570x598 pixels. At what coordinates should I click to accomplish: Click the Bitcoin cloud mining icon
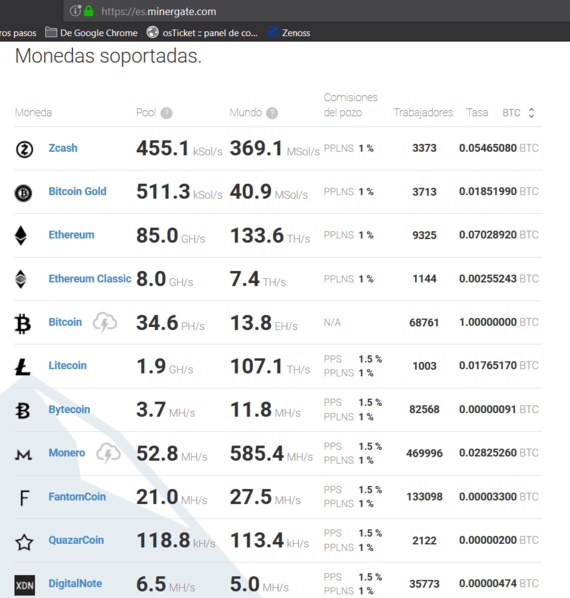tap(105, 322)
